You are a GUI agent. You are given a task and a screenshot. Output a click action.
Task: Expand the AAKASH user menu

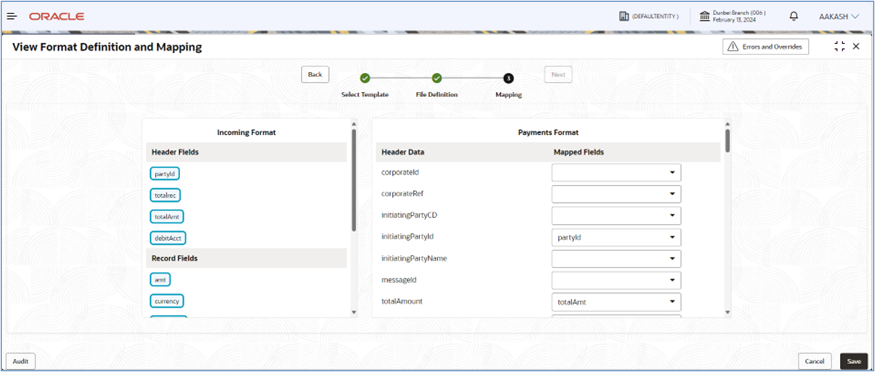point(839,17)
